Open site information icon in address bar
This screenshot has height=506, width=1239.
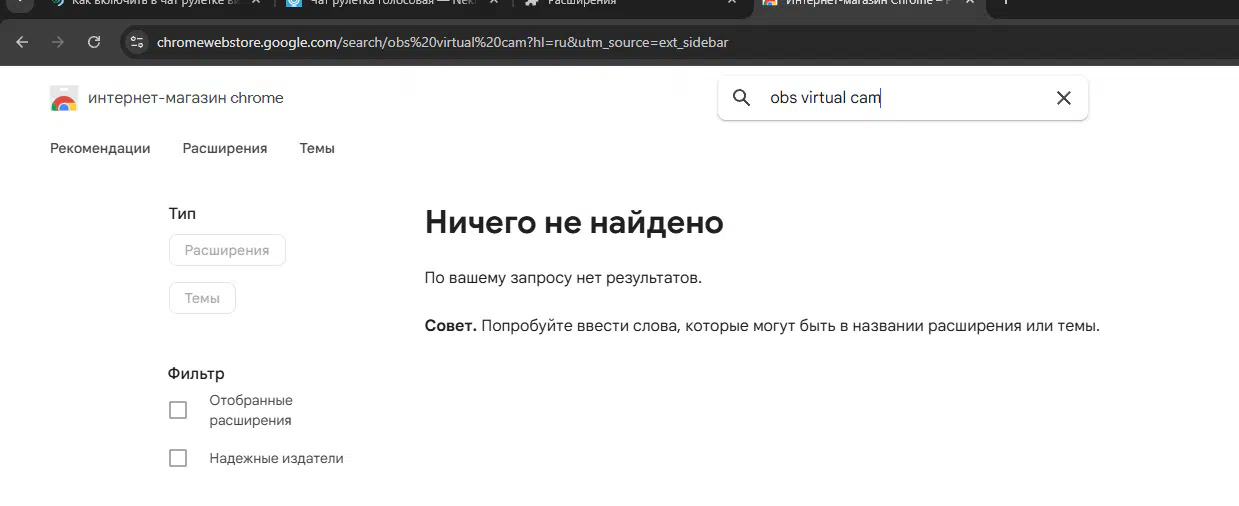(x=138, y=42)
